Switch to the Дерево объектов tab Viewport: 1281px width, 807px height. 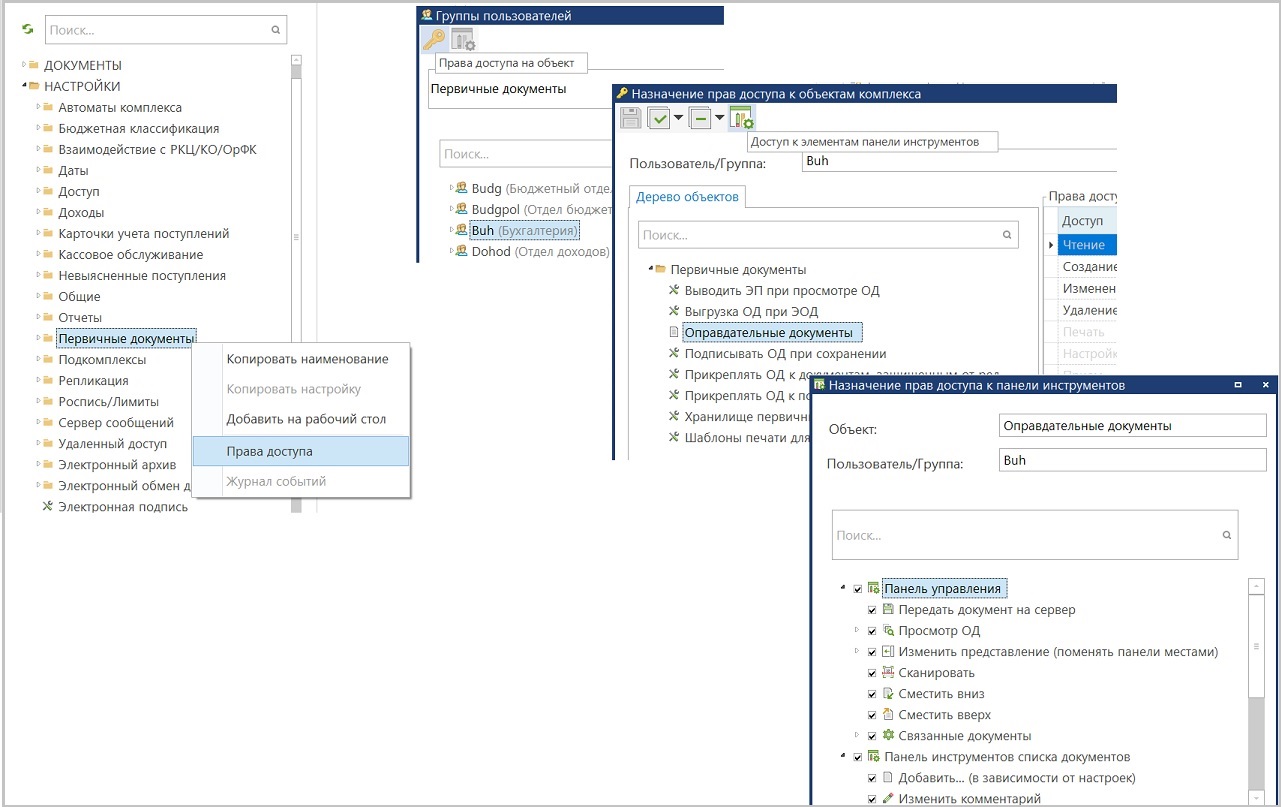pos(687,197)
